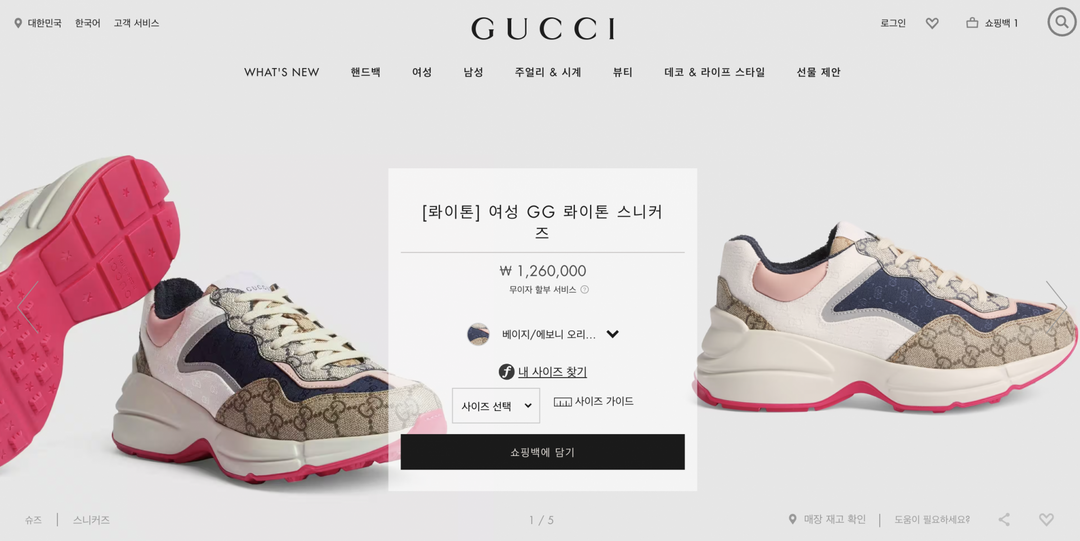Expand the 베이지/에보니 color dropdown arrow

tap(612, 334)
